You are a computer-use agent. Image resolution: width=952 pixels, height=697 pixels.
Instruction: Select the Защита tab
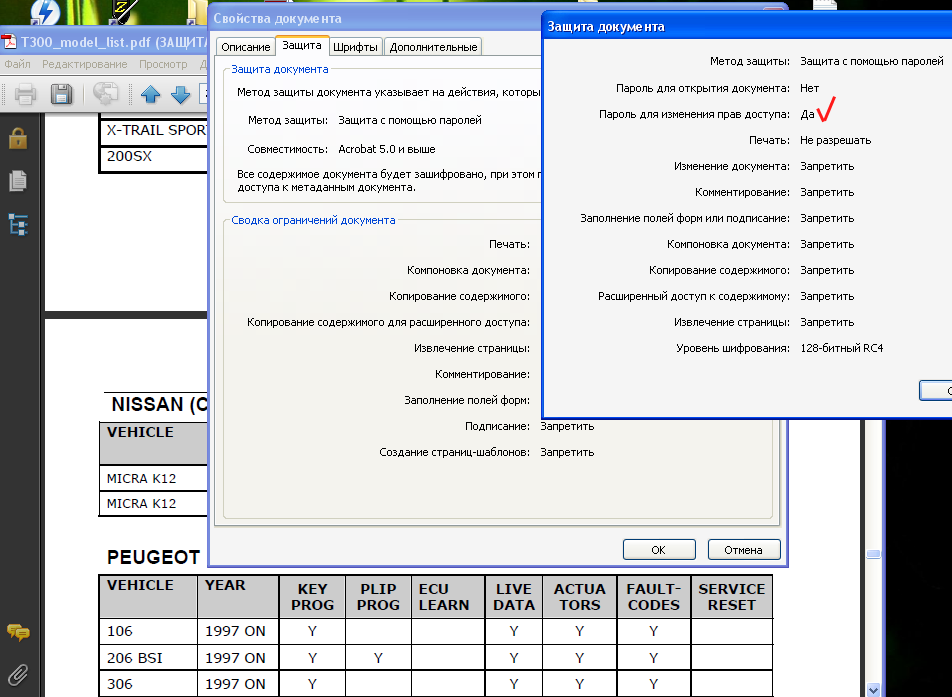[302, 46]
